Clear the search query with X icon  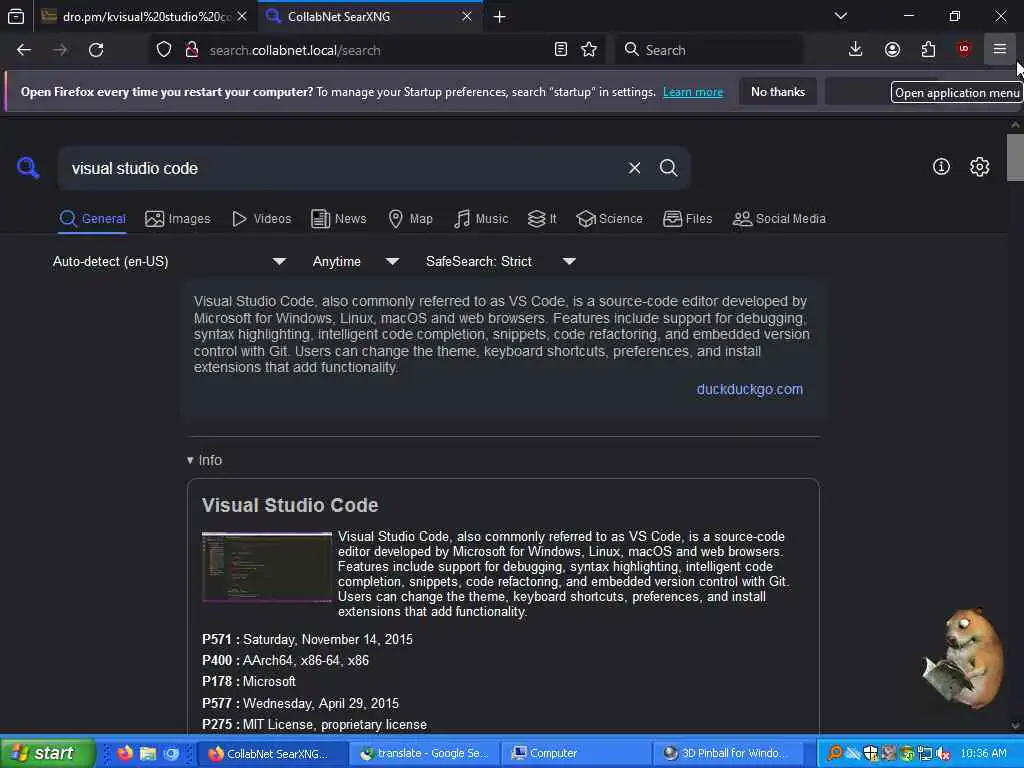(634, 168)
